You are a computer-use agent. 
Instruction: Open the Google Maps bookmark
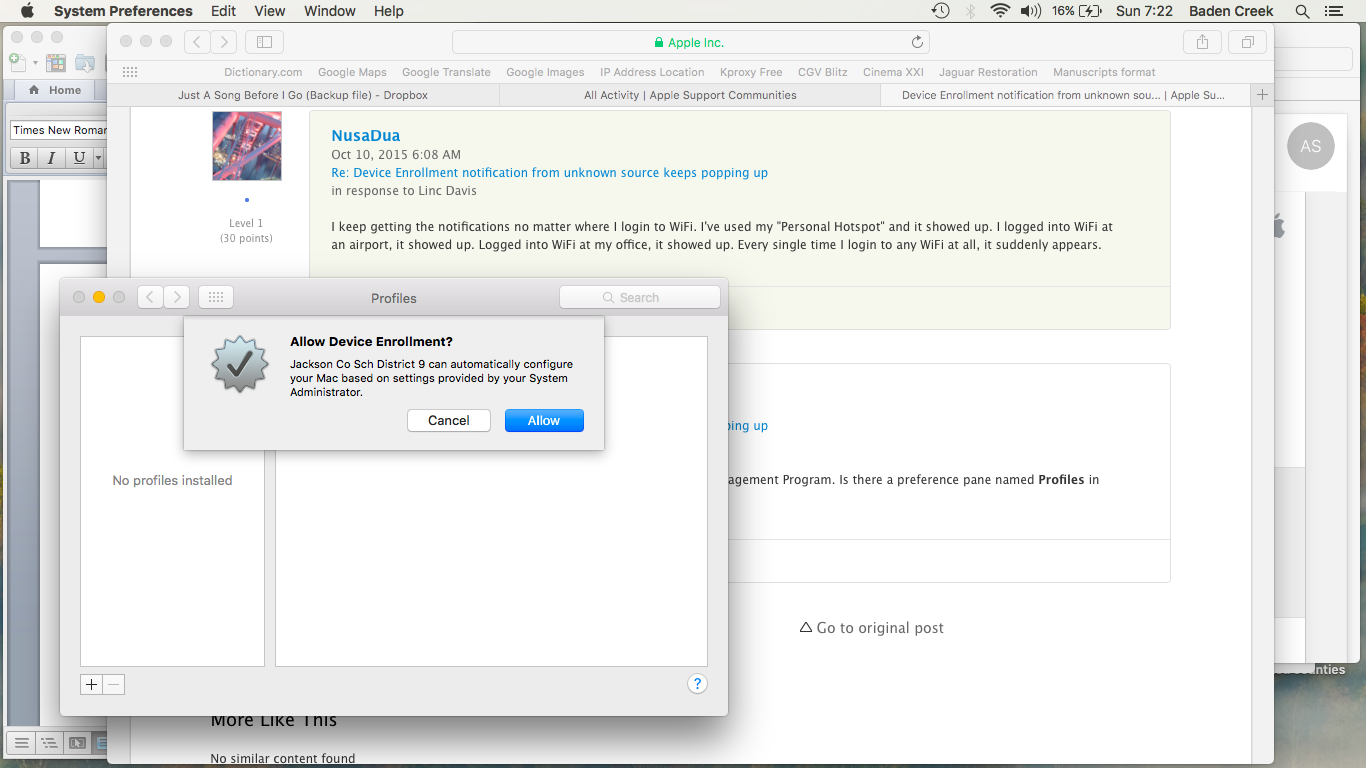coord(352,72)
